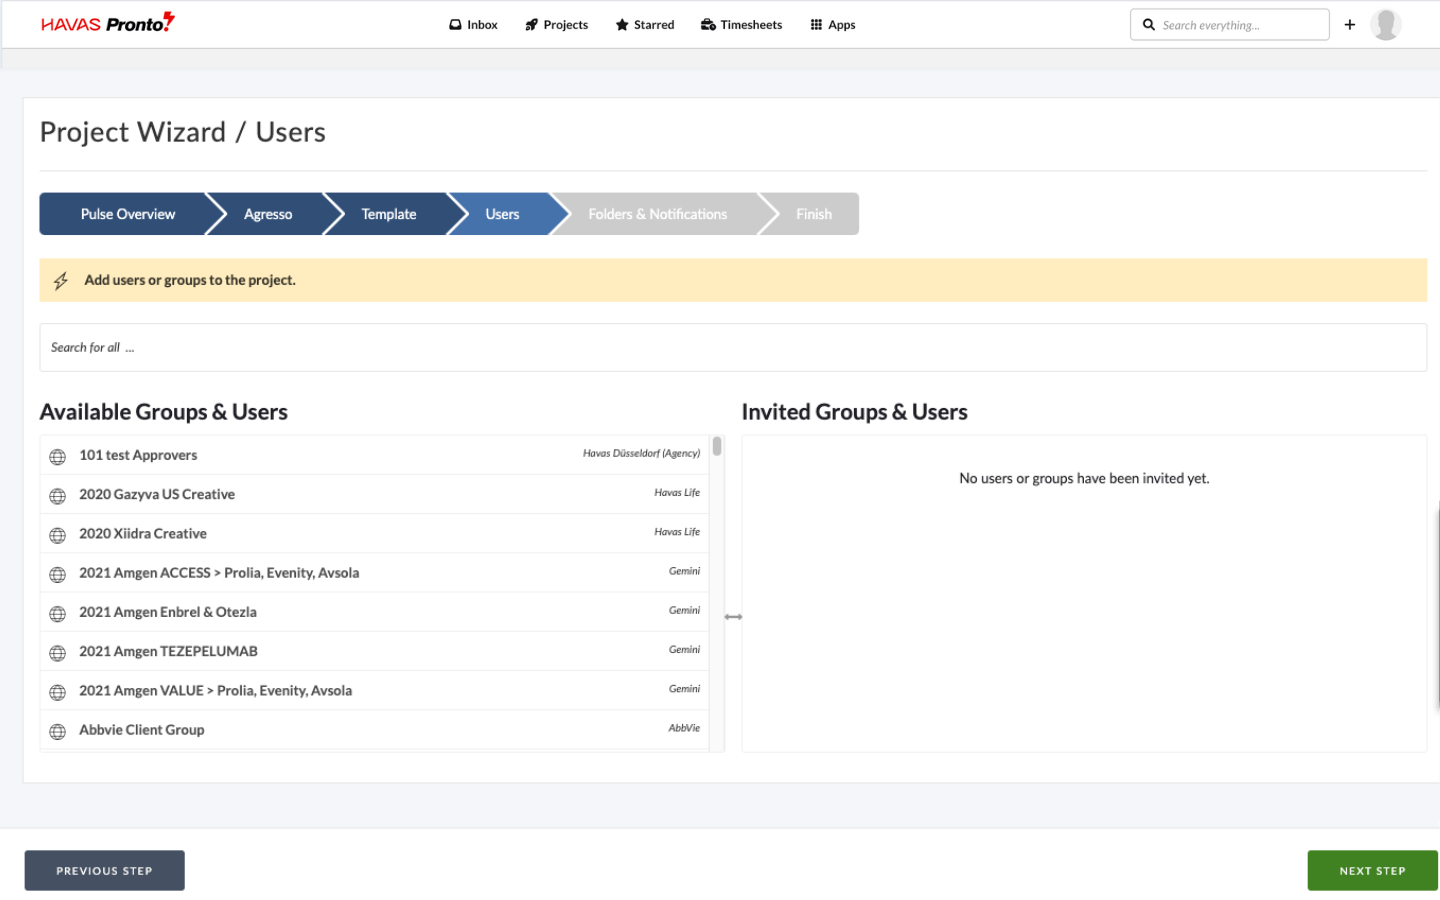Select 2021 Amgen Enbrel & Otezla group
Image resolution: width=1440 pixels, height=900 pixels.
(x=375, y=612)
